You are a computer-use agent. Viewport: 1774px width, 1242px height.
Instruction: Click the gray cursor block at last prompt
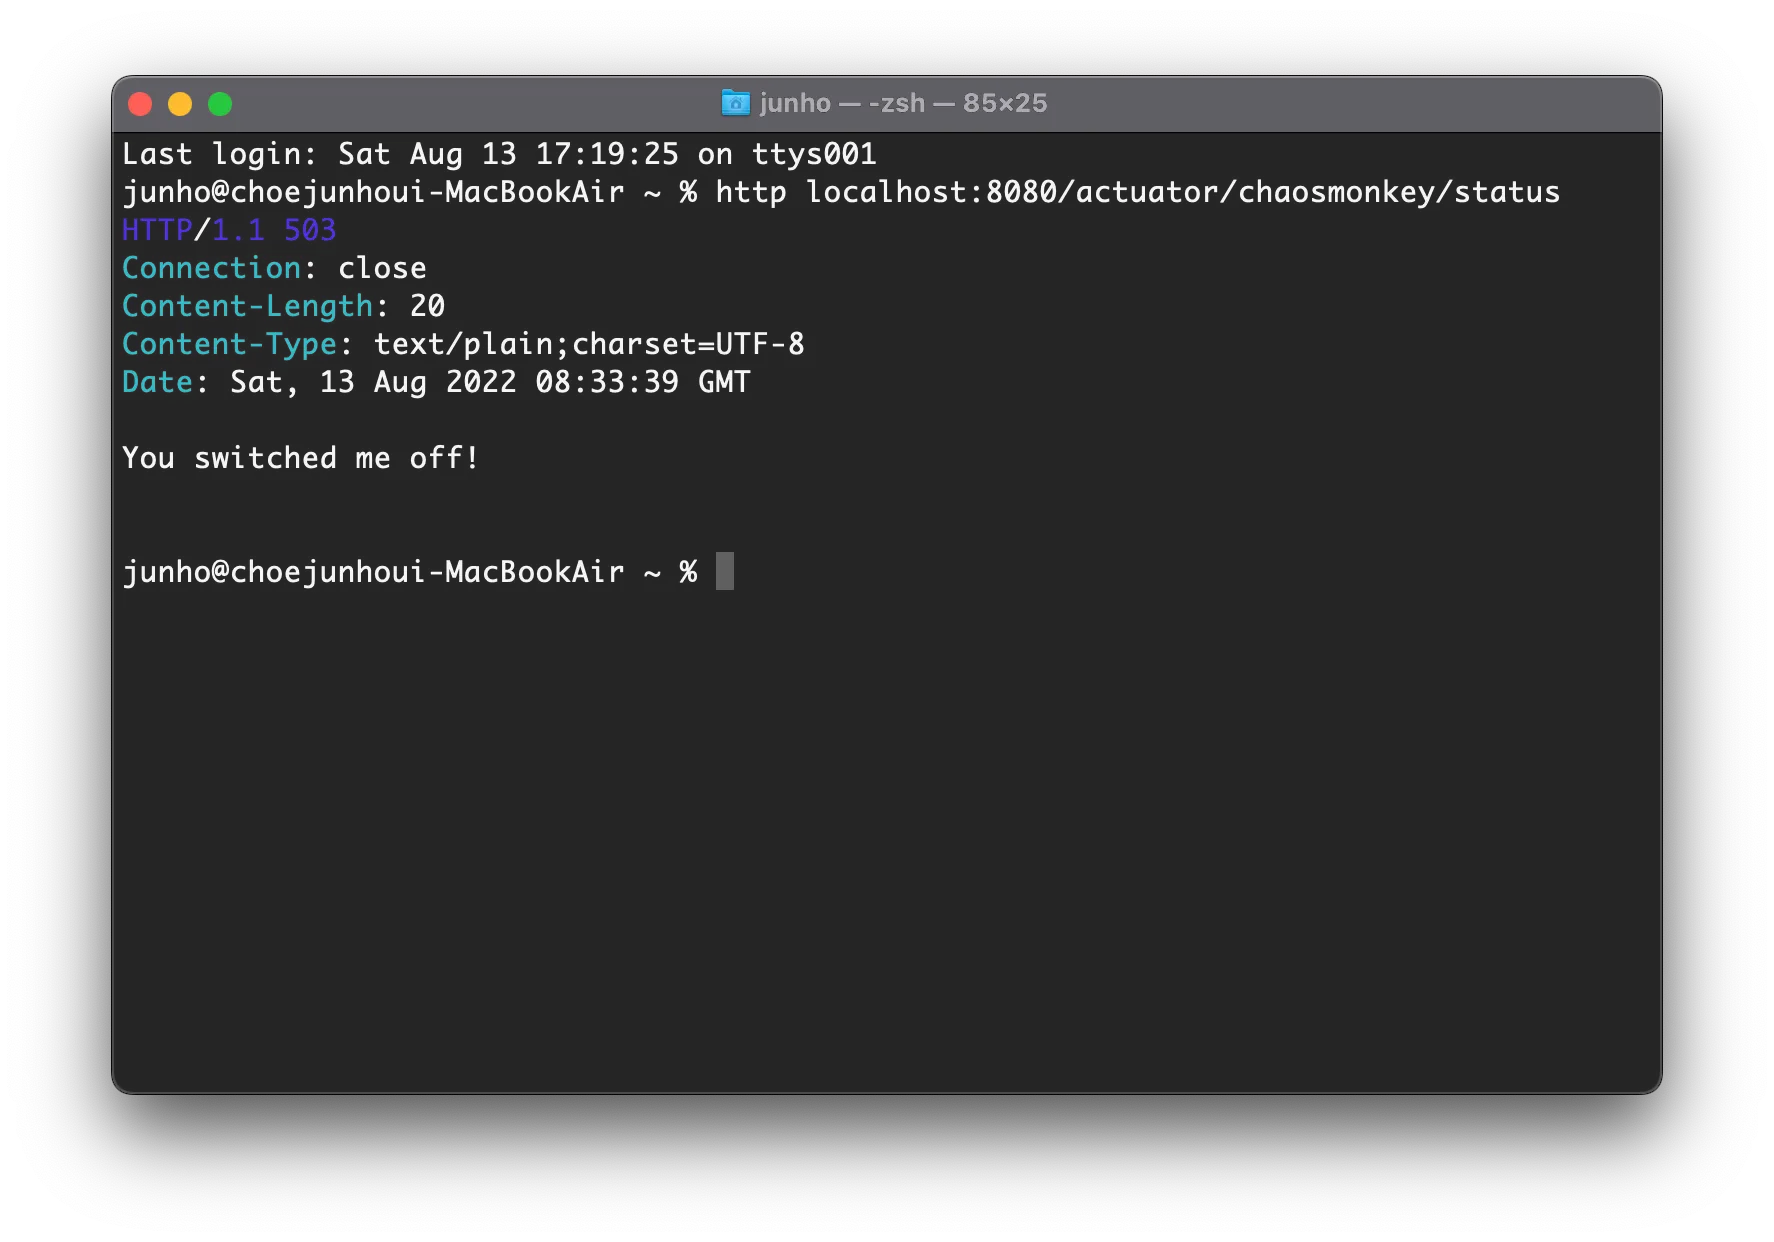[x=725, y=571]
